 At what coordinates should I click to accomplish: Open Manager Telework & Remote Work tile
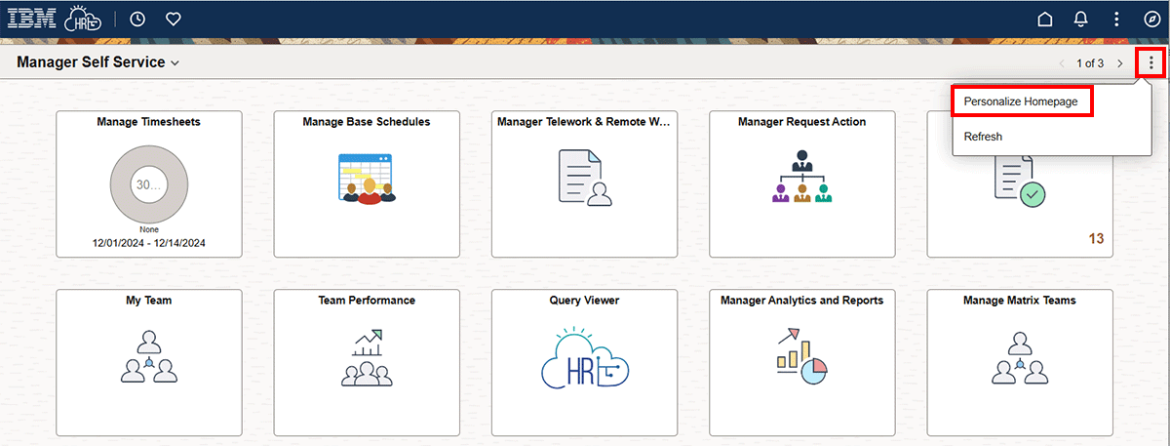tap(584, 184)
